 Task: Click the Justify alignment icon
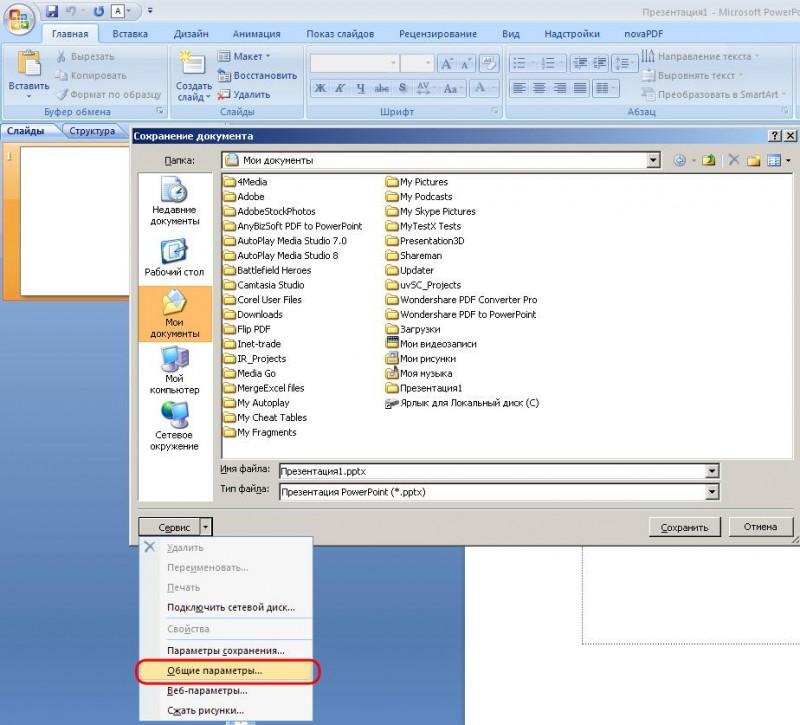(580, 88)
